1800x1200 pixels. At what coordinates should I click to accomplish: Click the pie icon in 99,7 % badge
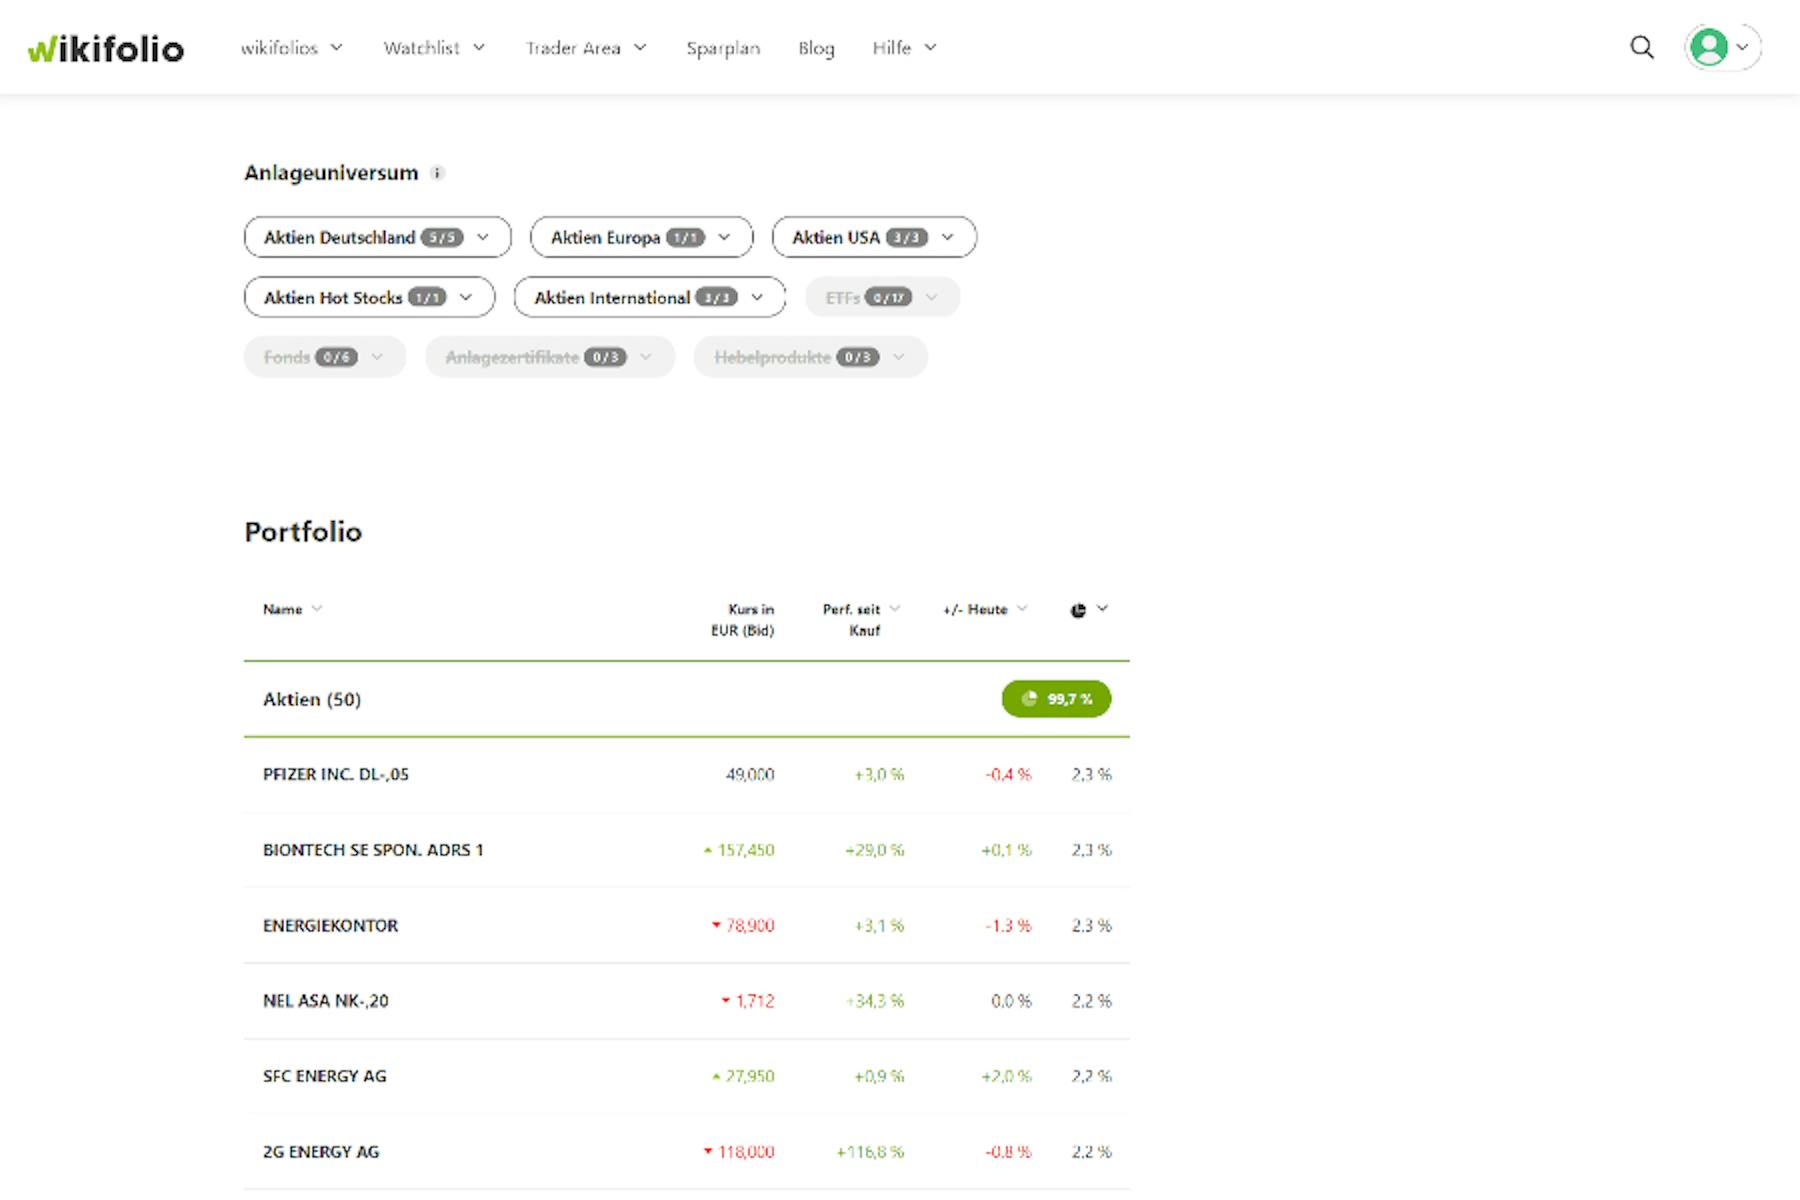[x=1029, y=698]
